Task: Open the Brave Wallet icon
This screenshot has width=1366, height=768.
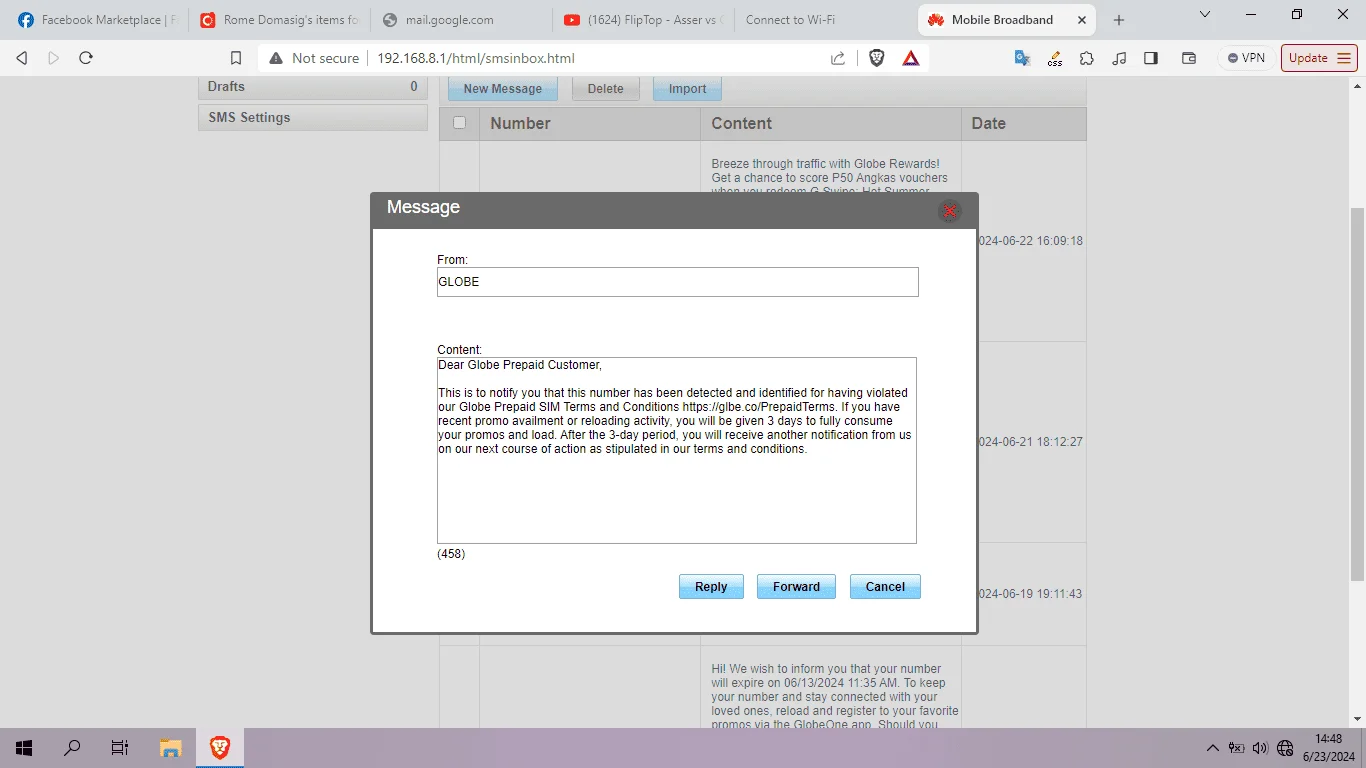Action: pos(1189,58)
